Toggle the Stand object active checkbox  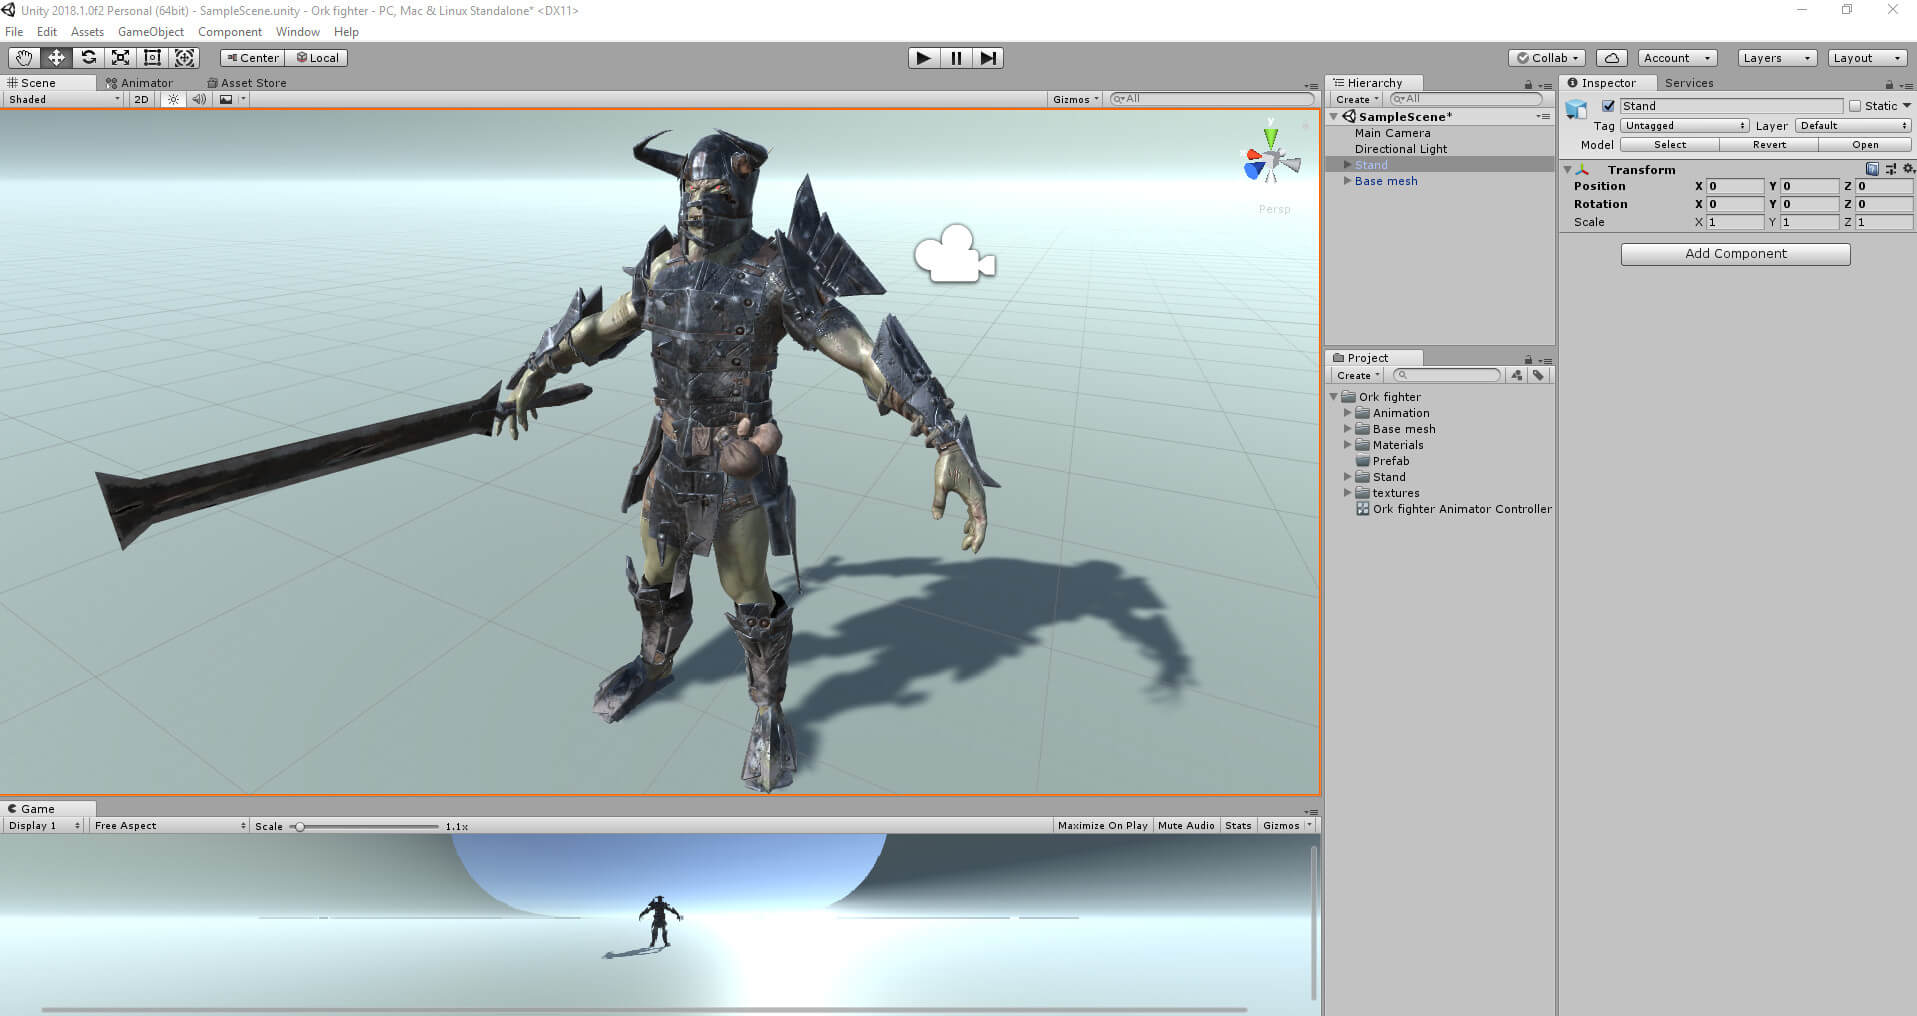click(x=1608, y=106)
